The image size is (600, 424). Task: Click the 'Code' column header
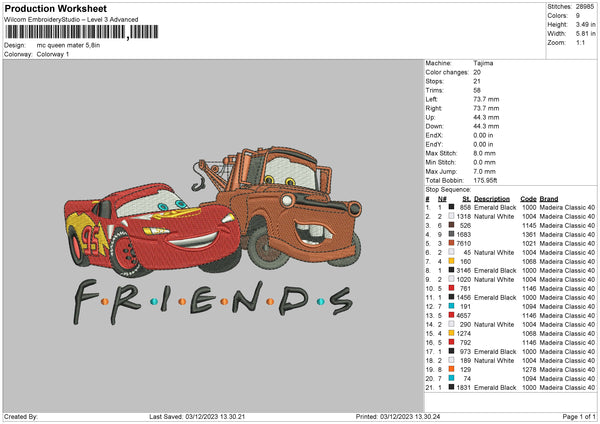pyautogui.click(x=528, y=199)
